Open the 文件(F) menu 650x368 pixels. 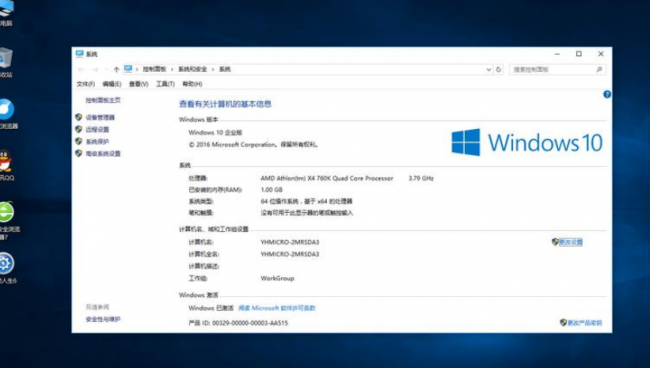[x=86, y=84]
